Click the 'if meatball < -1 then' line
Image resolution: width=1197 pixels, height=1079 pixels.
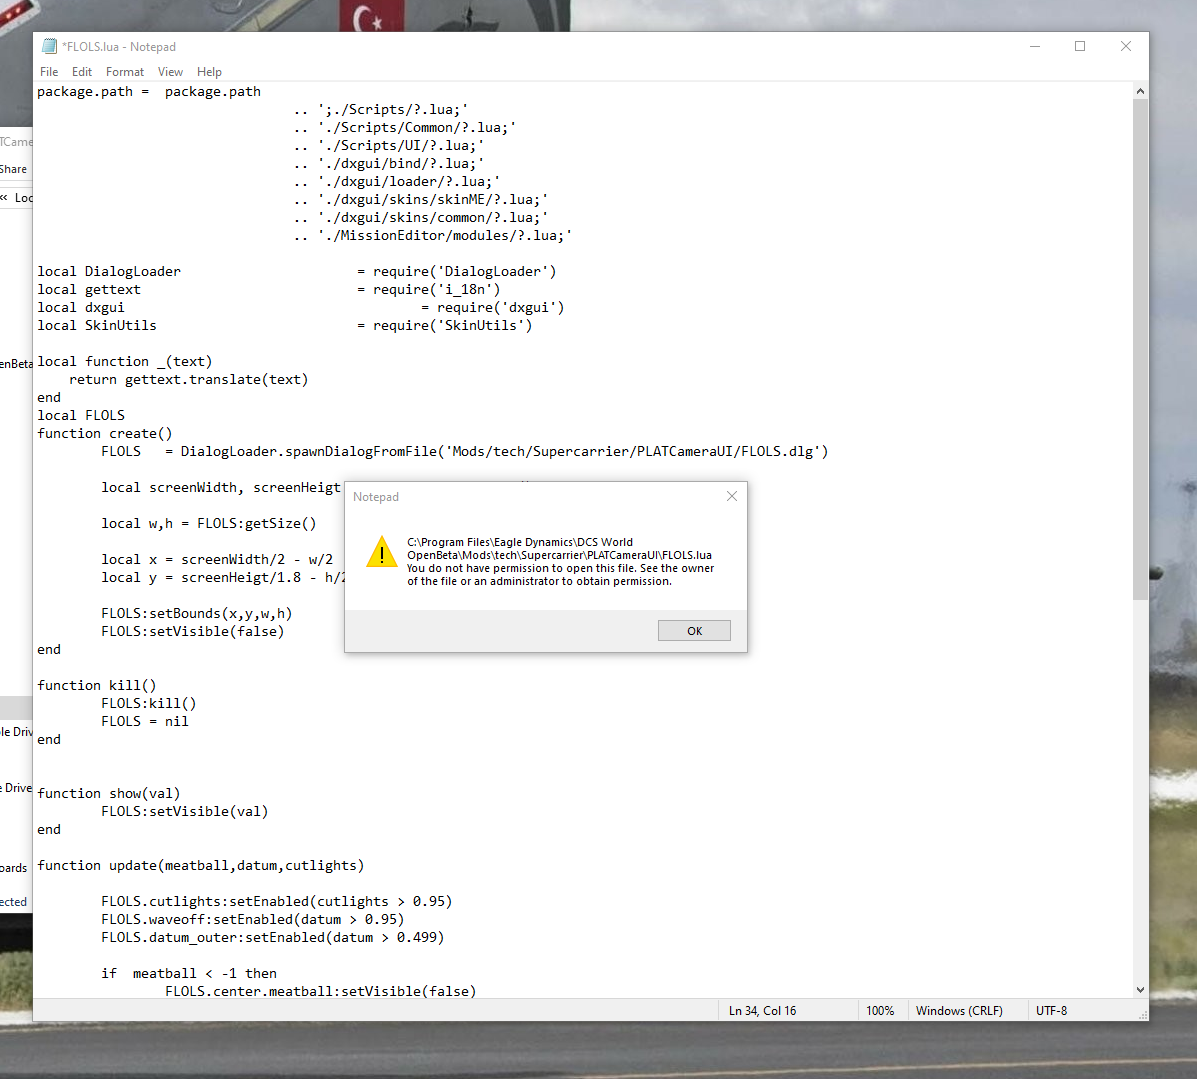(x=189, y=974)
